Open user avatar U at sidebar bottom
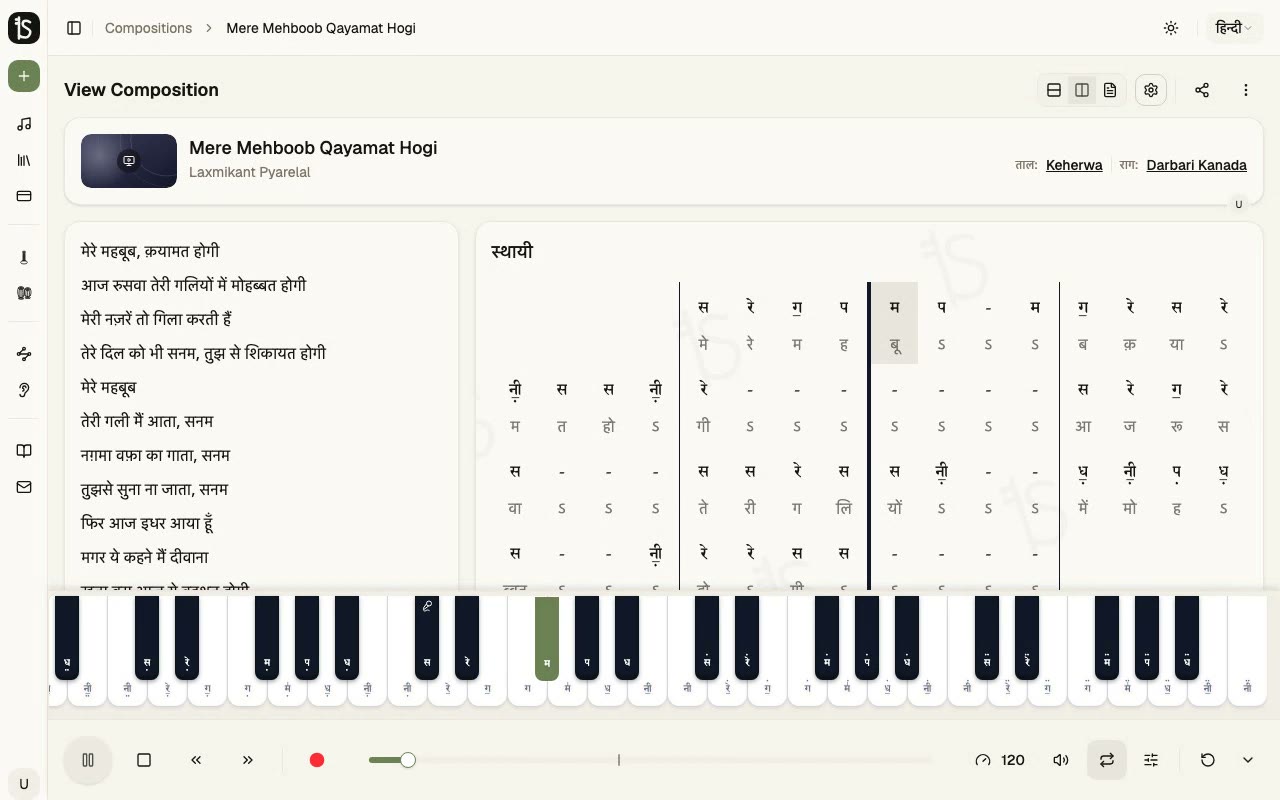The width and height of the screenshot is (1280, 800). (x=24, y=784)
